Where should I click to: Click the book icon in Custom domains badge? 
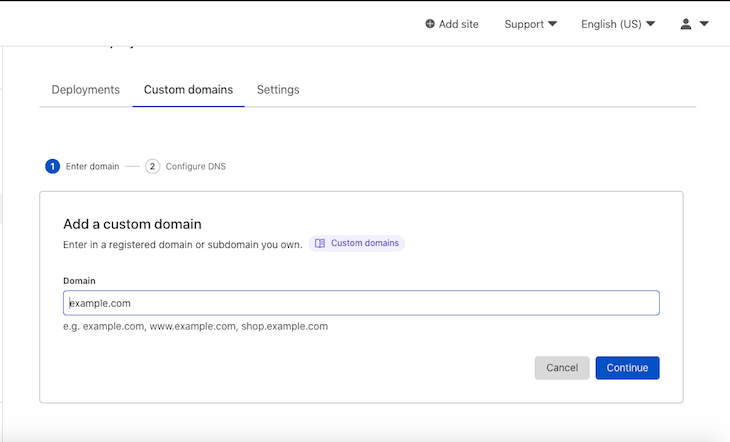click(x=320, y=244)
